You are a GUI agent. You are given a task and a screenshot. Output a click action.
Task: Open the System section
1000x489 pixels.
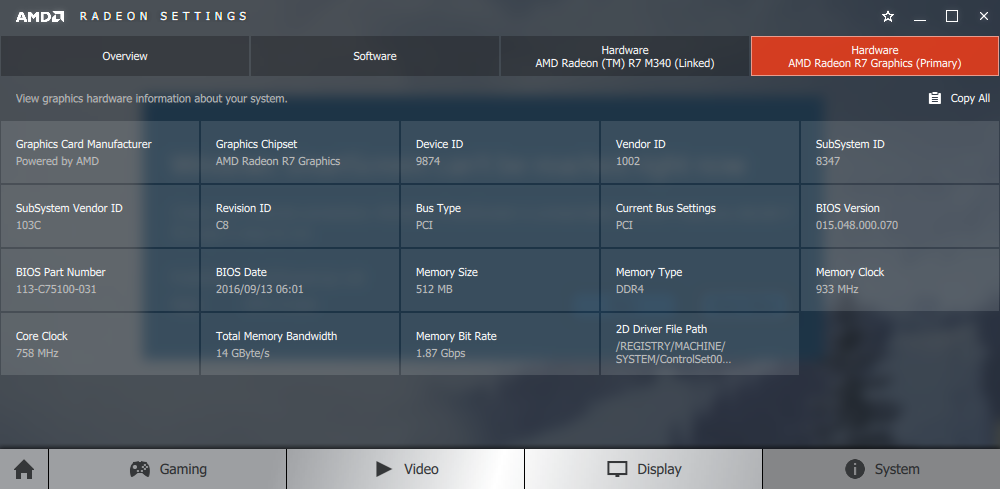coord(881,469)
